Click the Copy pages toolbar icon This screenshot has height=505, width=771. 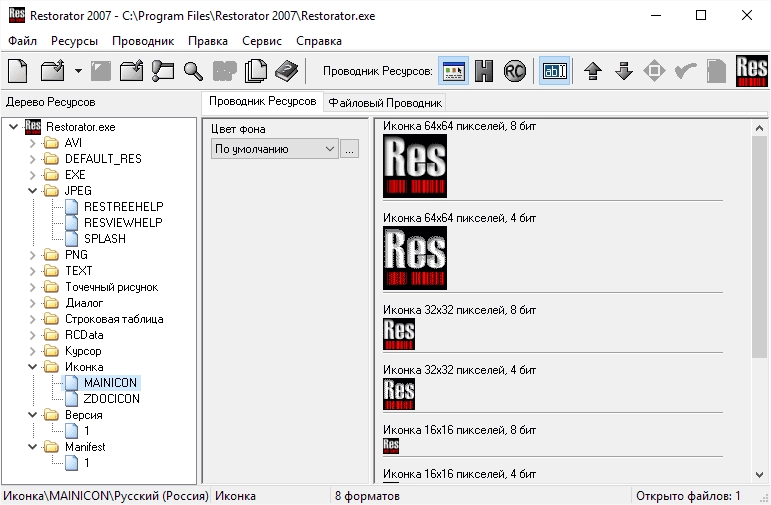256,71
